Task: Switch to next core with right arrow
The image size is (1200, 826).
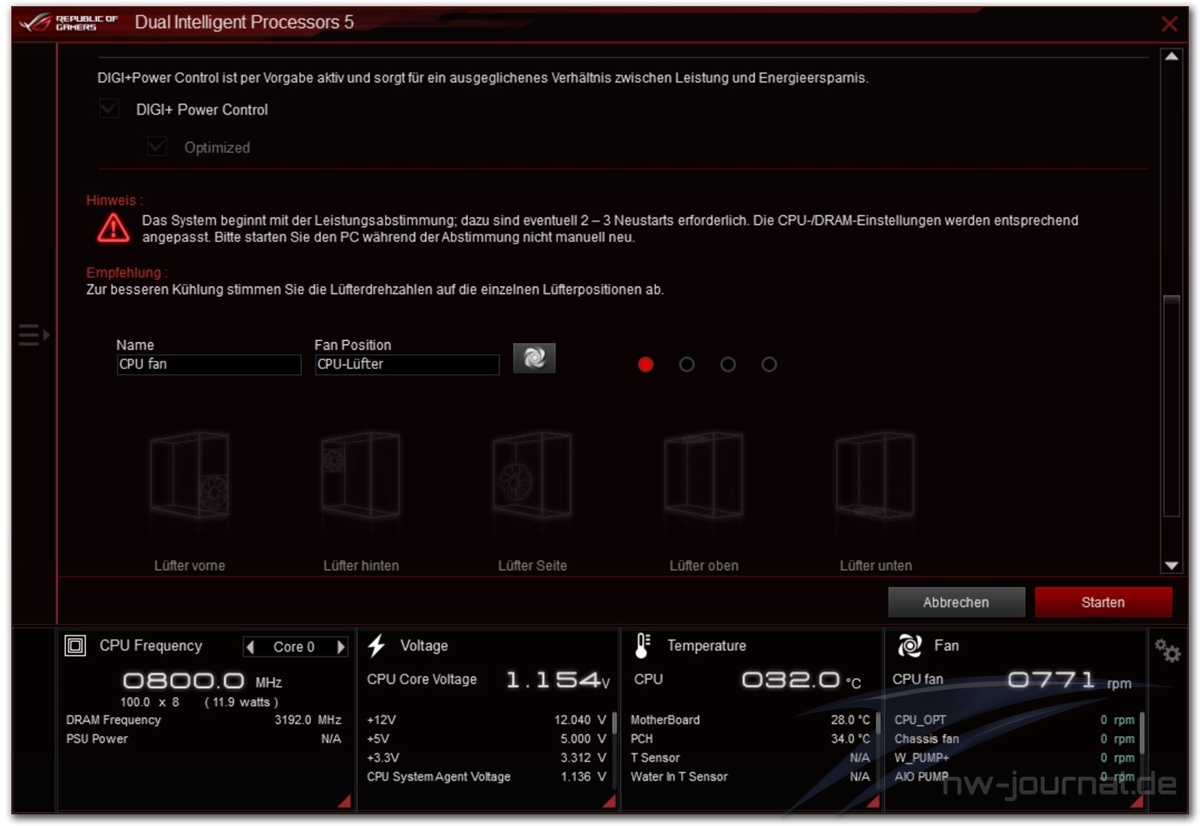Action: (x=341, y=647)
